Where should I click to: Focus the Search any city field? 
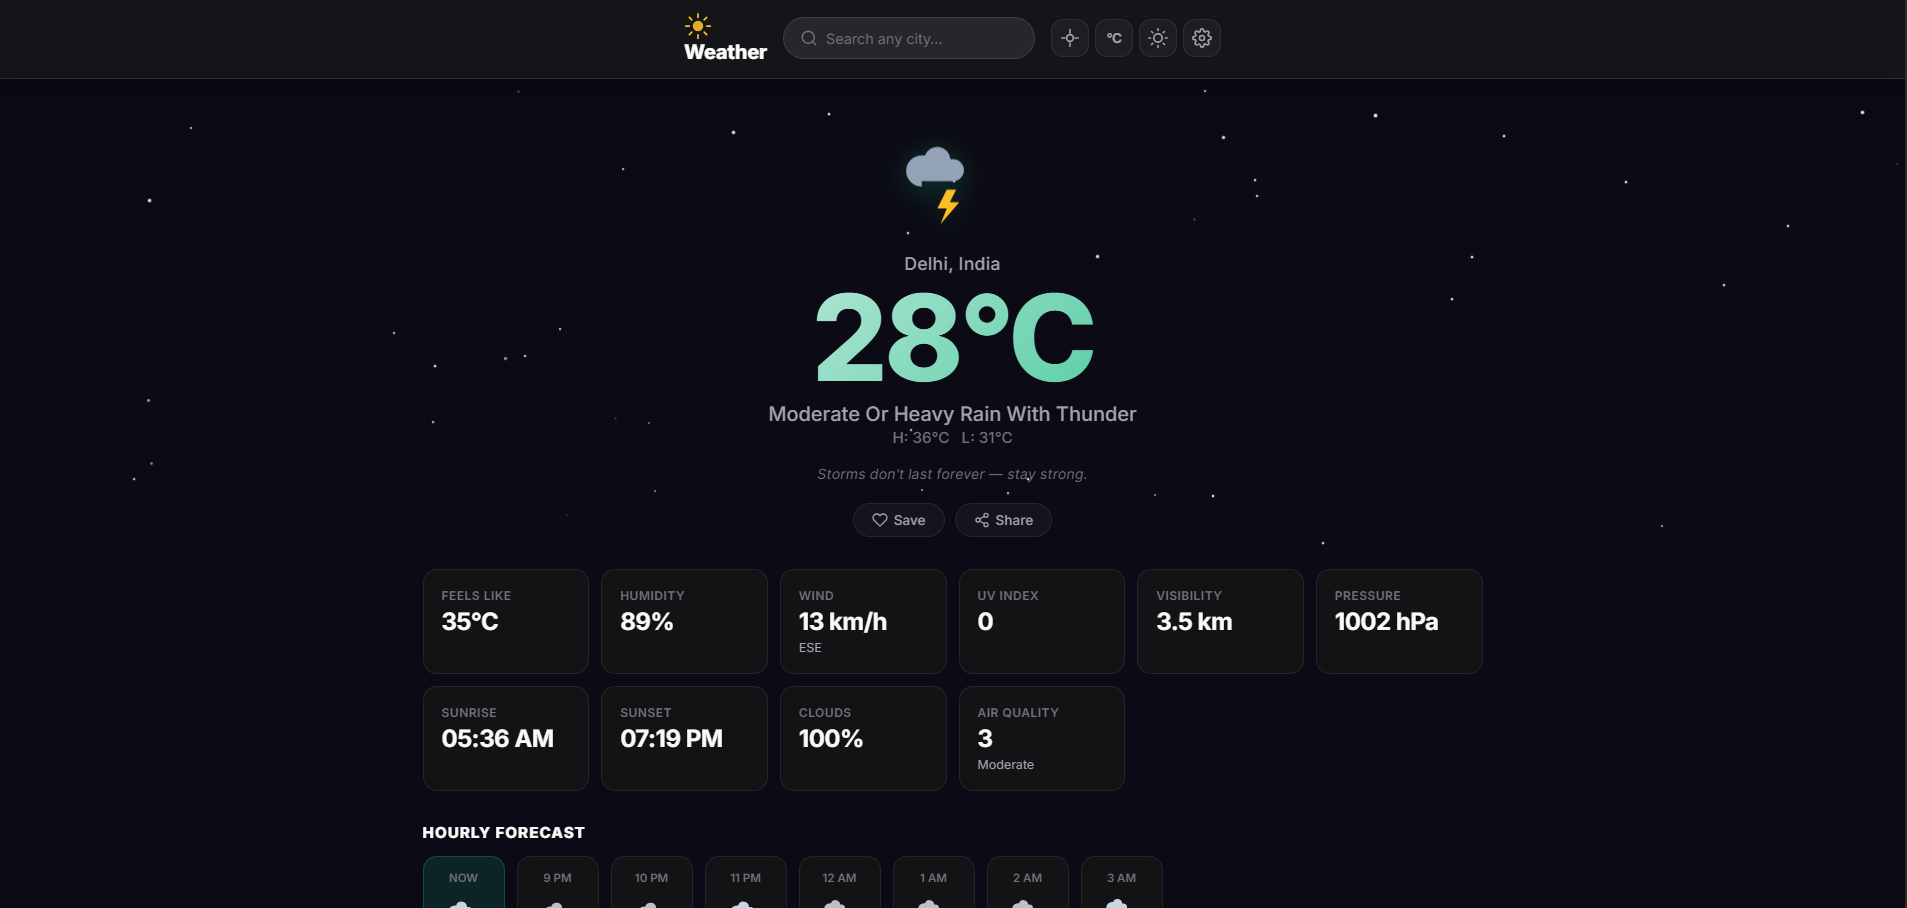[908, 38]
